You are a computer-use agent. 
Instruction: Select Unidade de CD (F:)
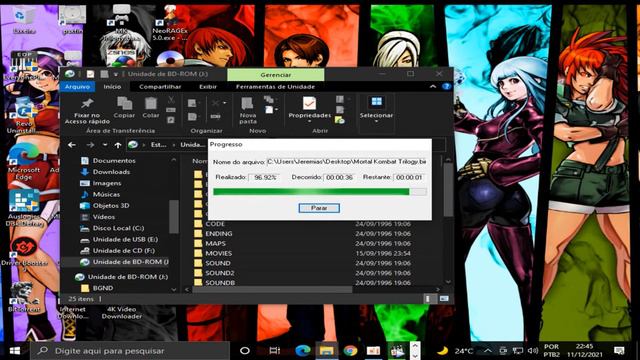tap(123, 251)
